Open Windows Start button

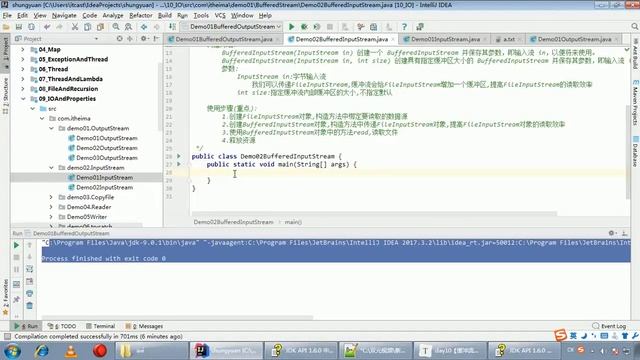pos(12,351)
